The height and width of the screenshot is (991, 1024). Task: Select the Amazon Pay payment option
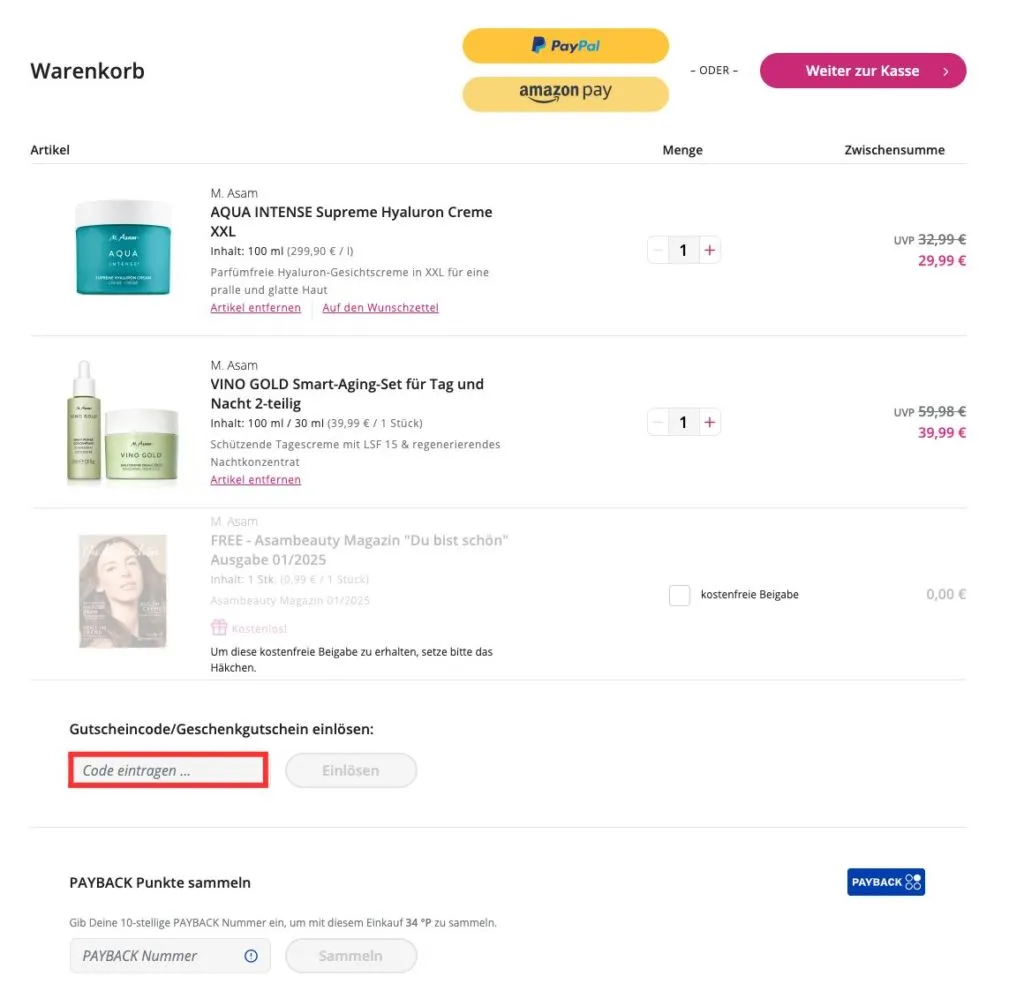pos(565,93)
